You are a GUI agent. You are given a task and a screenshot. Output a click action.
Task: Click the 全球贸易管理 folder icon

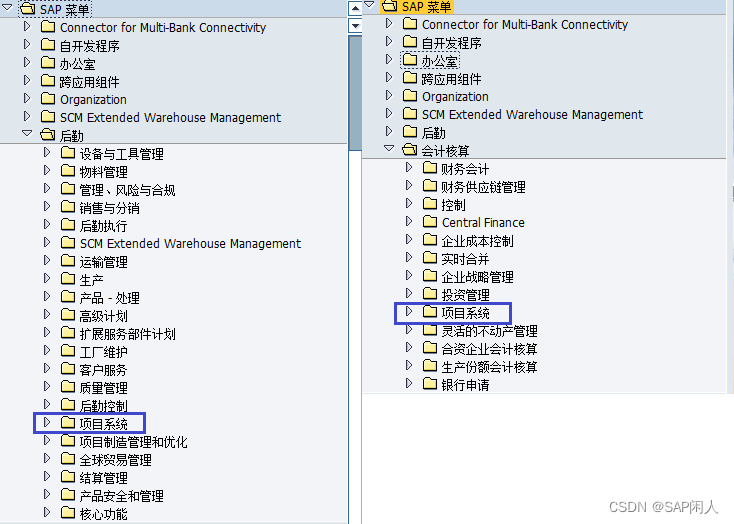pyautogui.click(x=68, y=459)
